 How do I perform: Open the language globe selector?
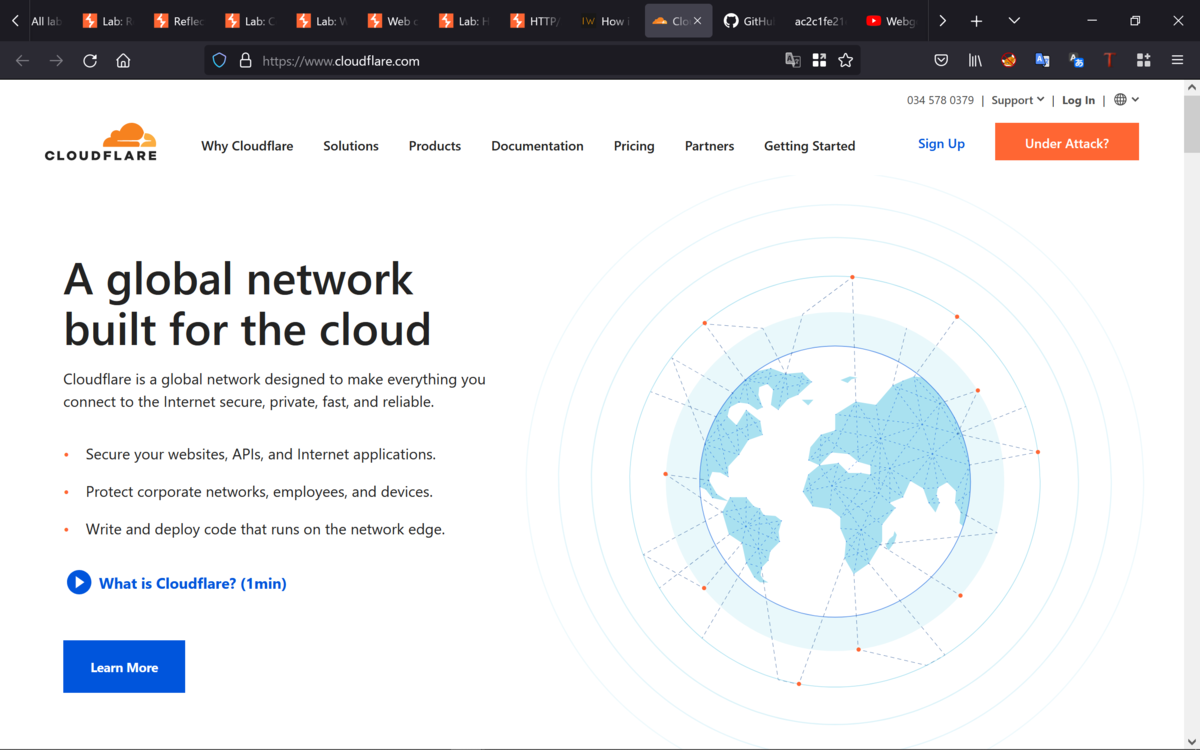(x=1126, y=100)
